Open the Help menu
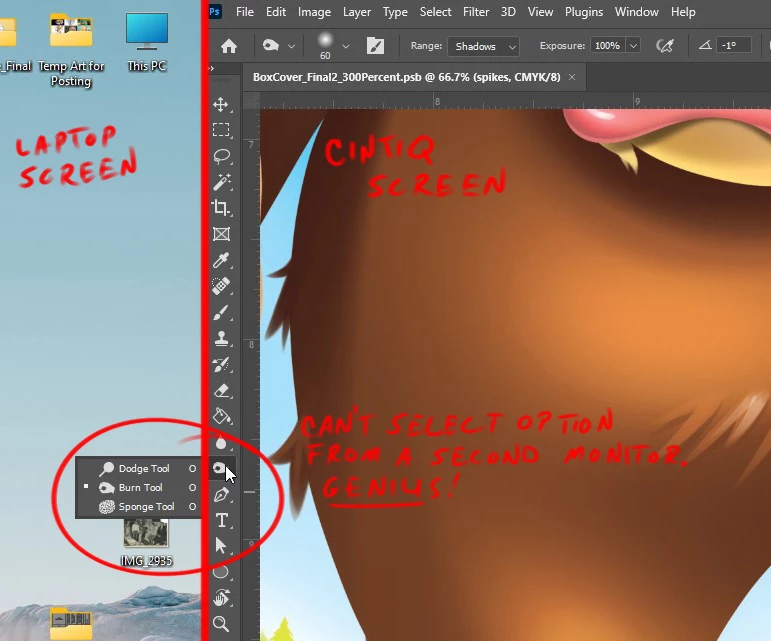The width and height of the screenshot is (771, 641). click(x=683, y=12)
